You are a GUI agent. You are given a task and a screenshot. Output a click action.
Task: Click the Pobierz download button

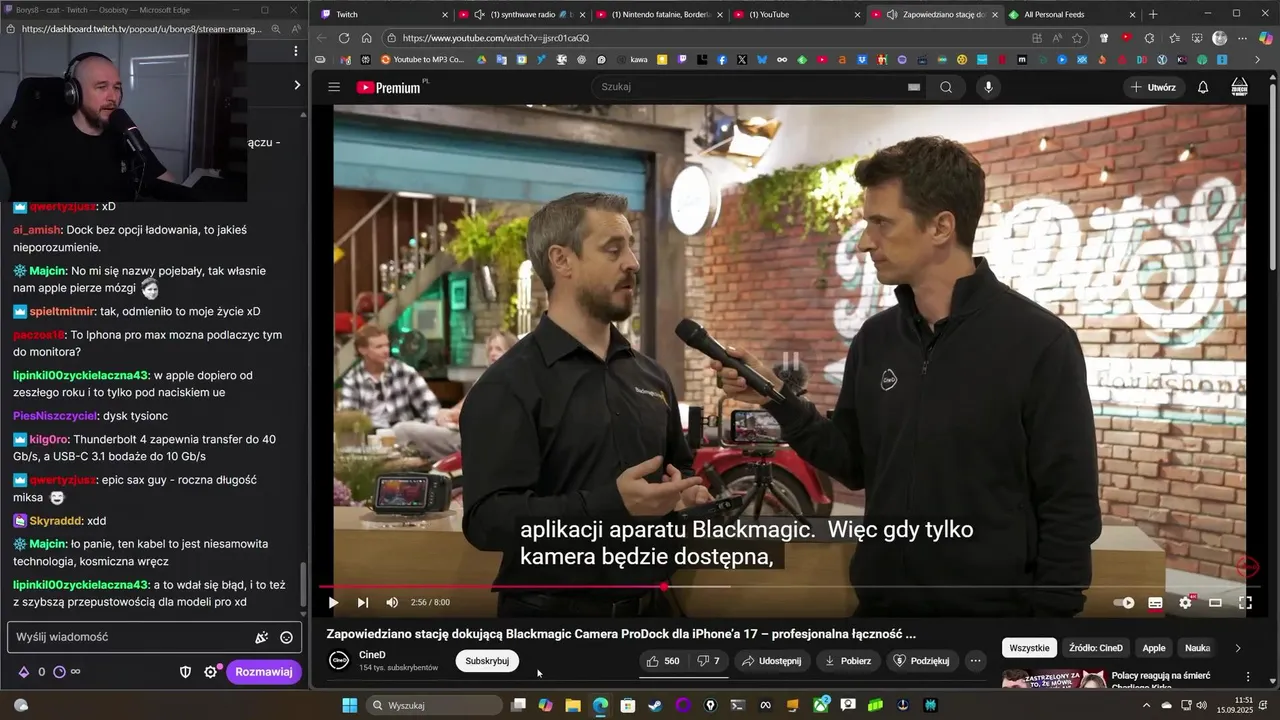click(847, 661)
